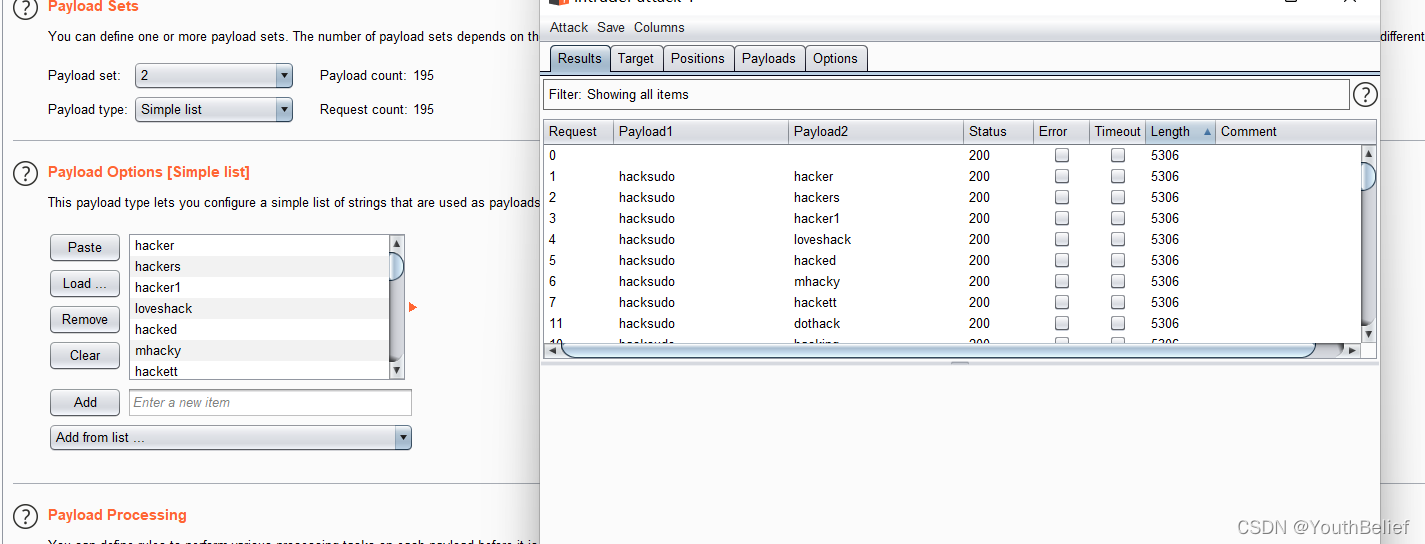This screenshot has width=1425, height=544.
Task: Select 'hacker1' in the payload list
Action: coord(259,288)
